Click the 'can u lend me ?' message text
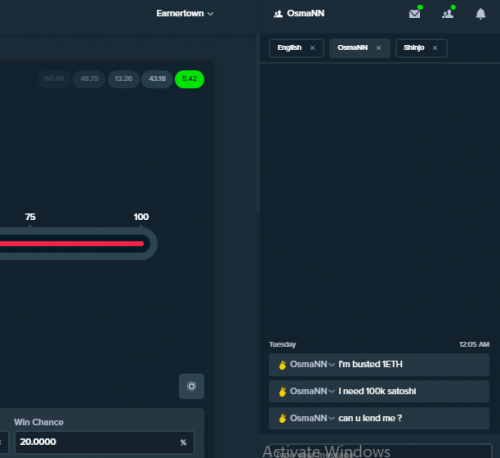Screen dimensions: 500x458 click(370, 418)
